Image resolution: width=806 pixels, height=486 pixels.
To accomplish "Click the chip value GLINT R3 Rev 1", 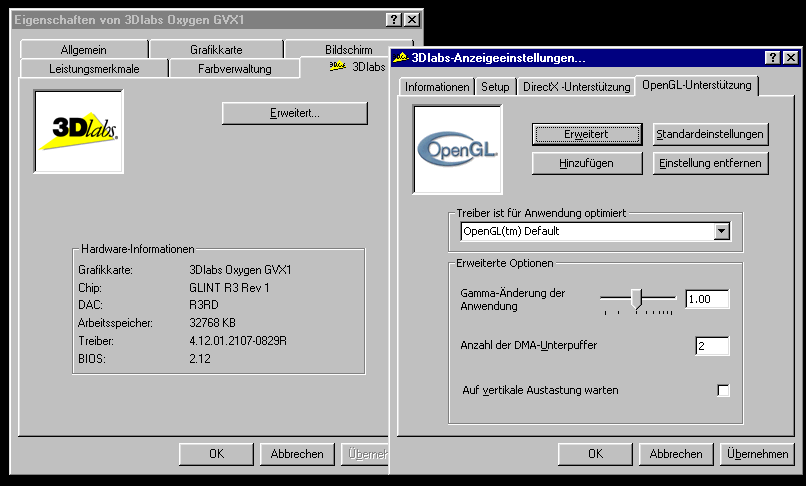I will 229,288.
